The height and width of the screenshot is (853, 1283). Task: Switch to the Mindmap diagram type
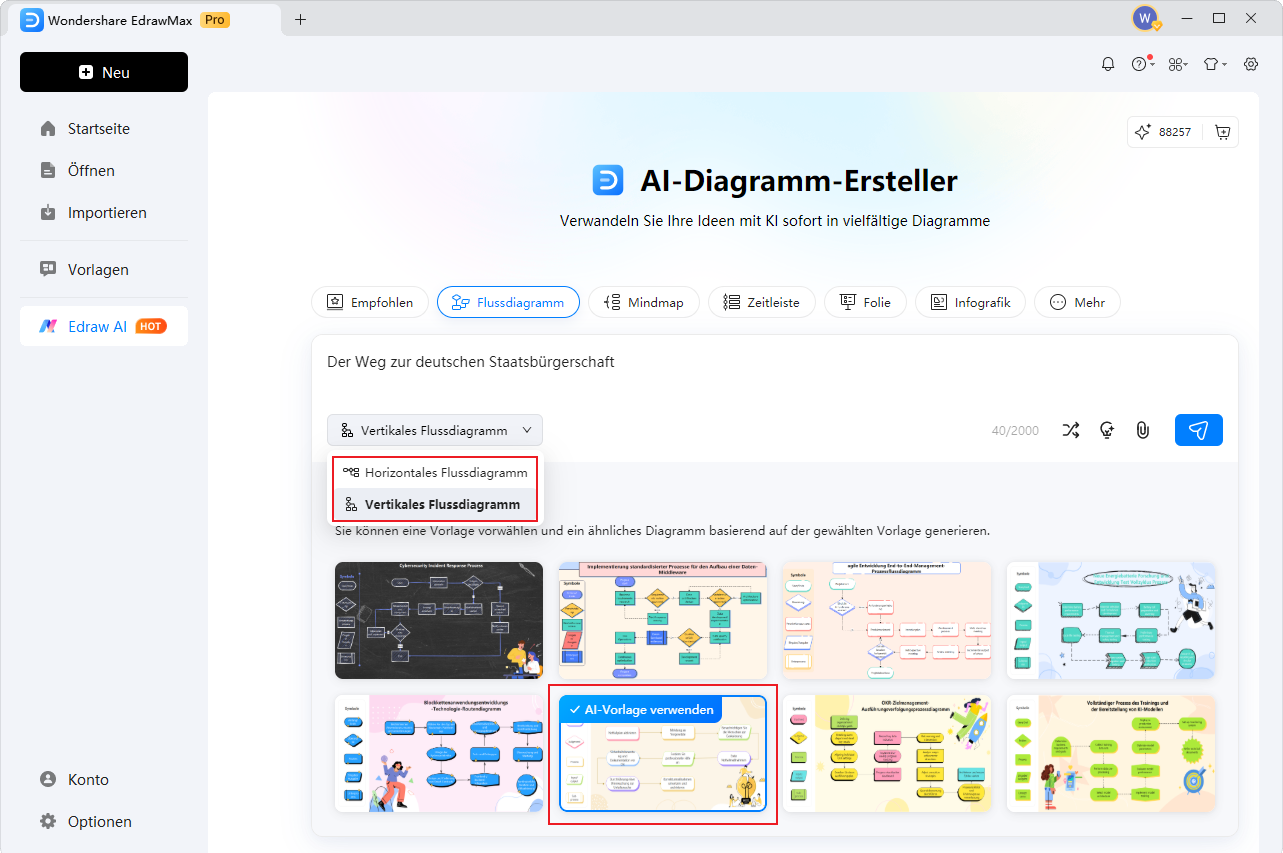pos(643,301)
